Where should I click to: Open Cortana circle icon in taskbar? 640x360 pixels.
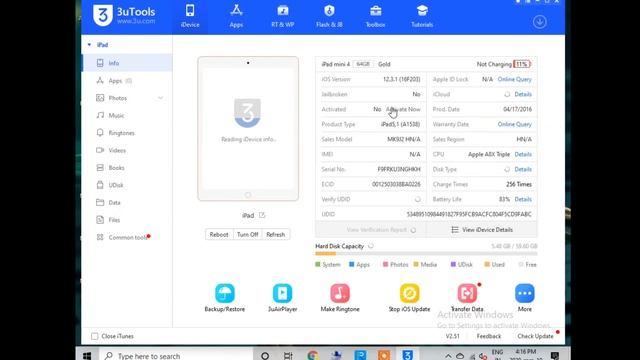pos(265,356)
